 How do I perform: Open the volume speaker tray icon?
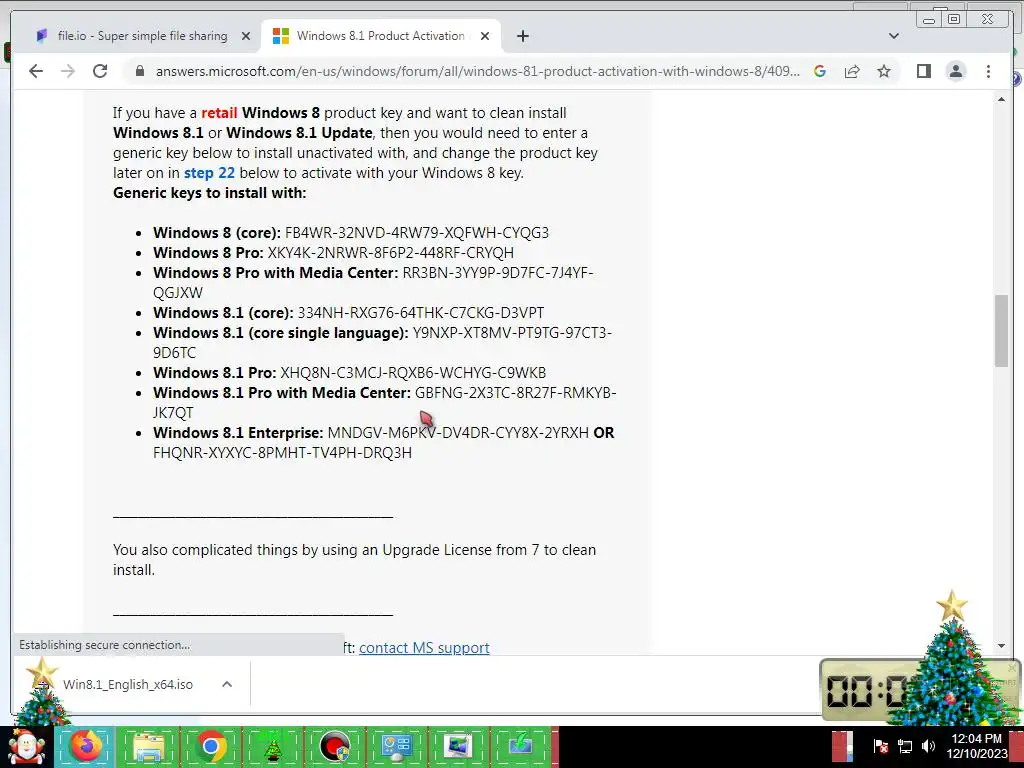[928, 746]
